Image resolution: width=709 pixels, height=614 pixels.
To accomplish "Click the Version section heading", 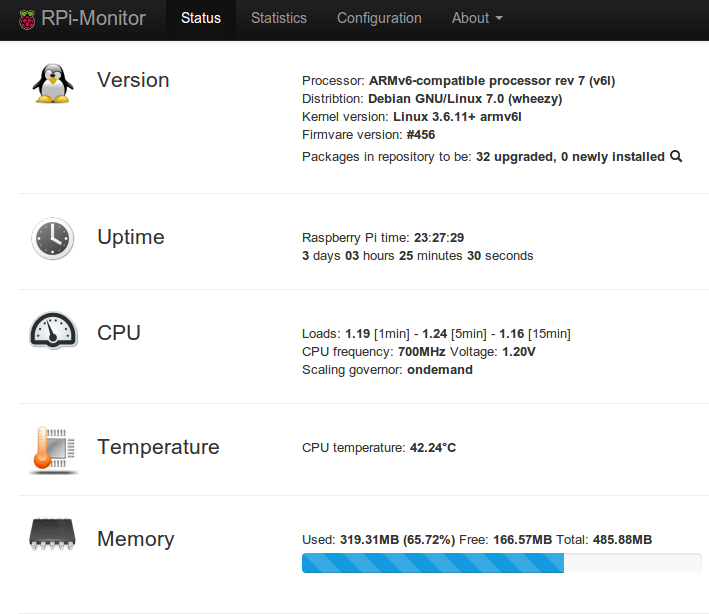I will pos(133,80).
